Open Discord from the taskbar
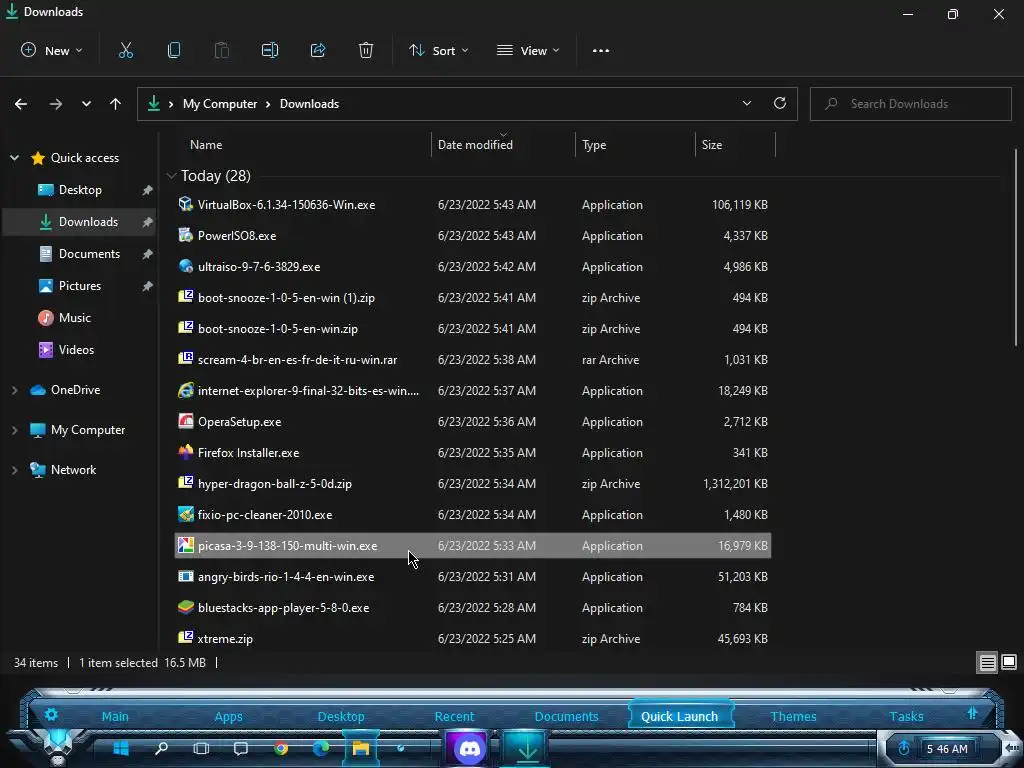 (469, 748)
